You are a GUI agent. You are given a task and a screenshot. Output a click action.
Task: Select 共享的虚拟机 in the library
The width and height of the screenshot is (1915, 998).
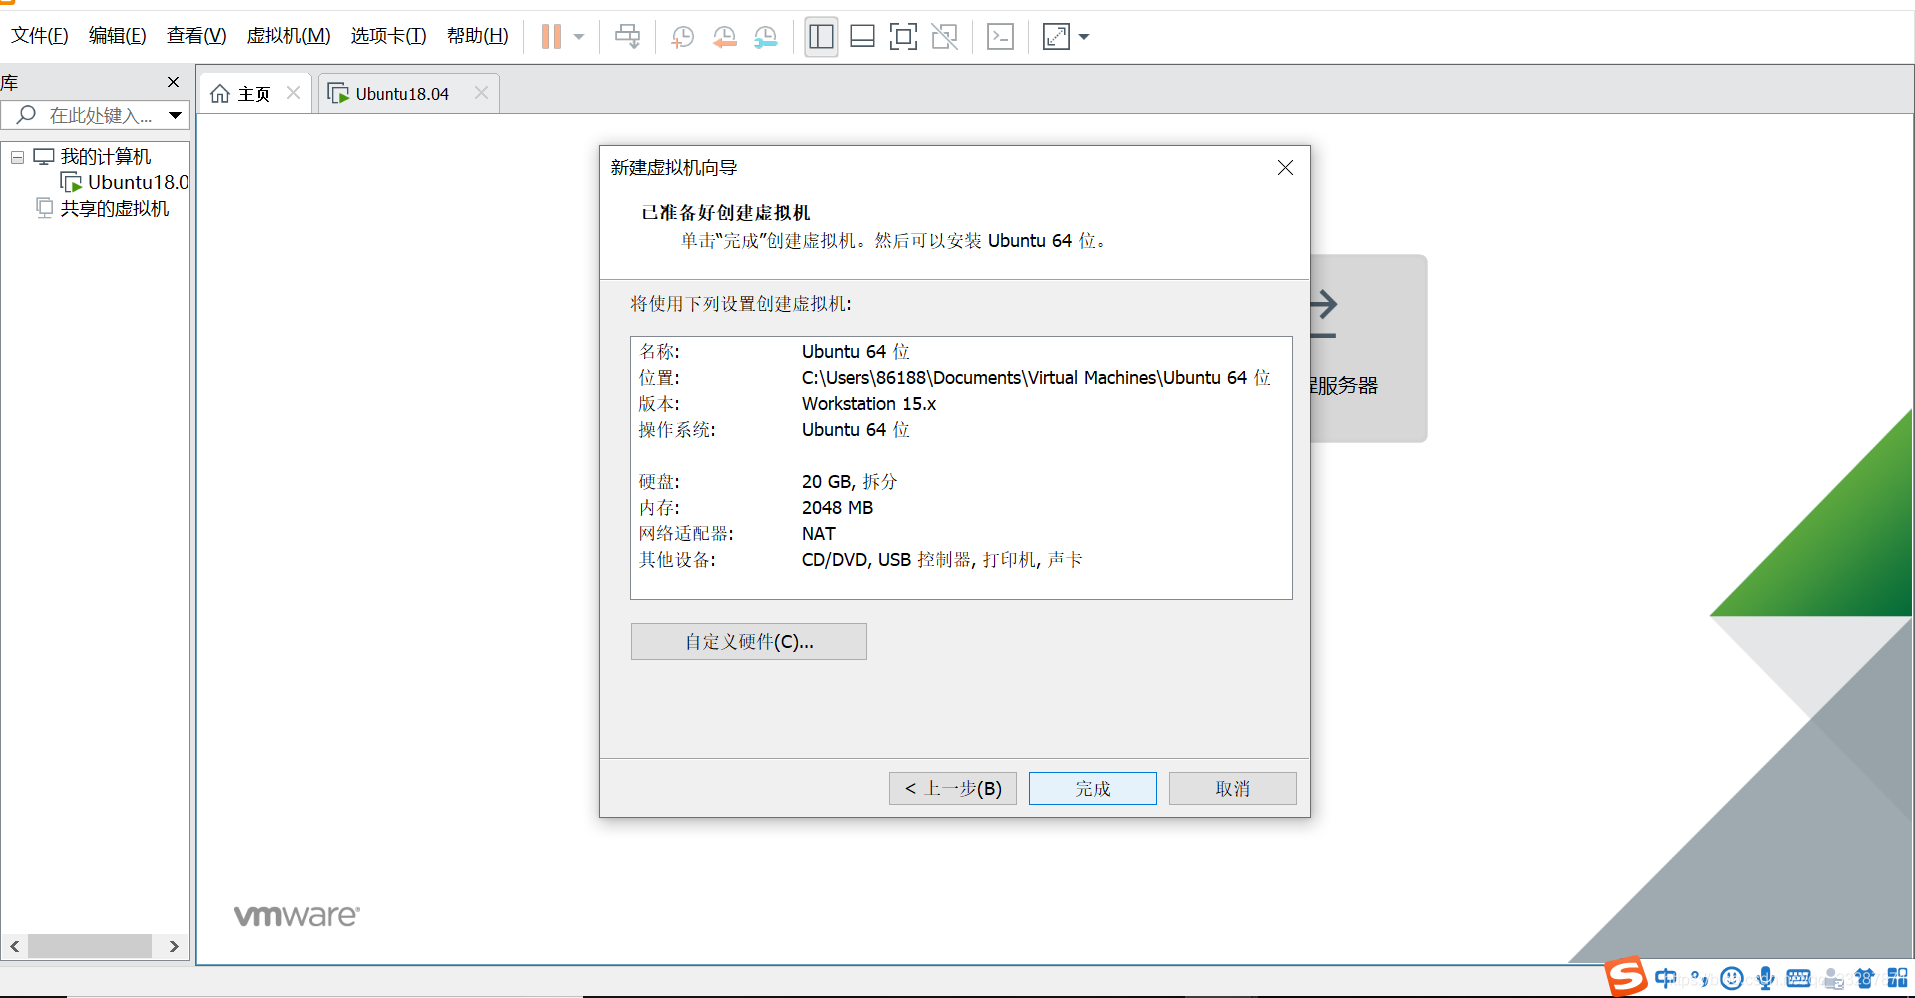click(x=115, y=208)
